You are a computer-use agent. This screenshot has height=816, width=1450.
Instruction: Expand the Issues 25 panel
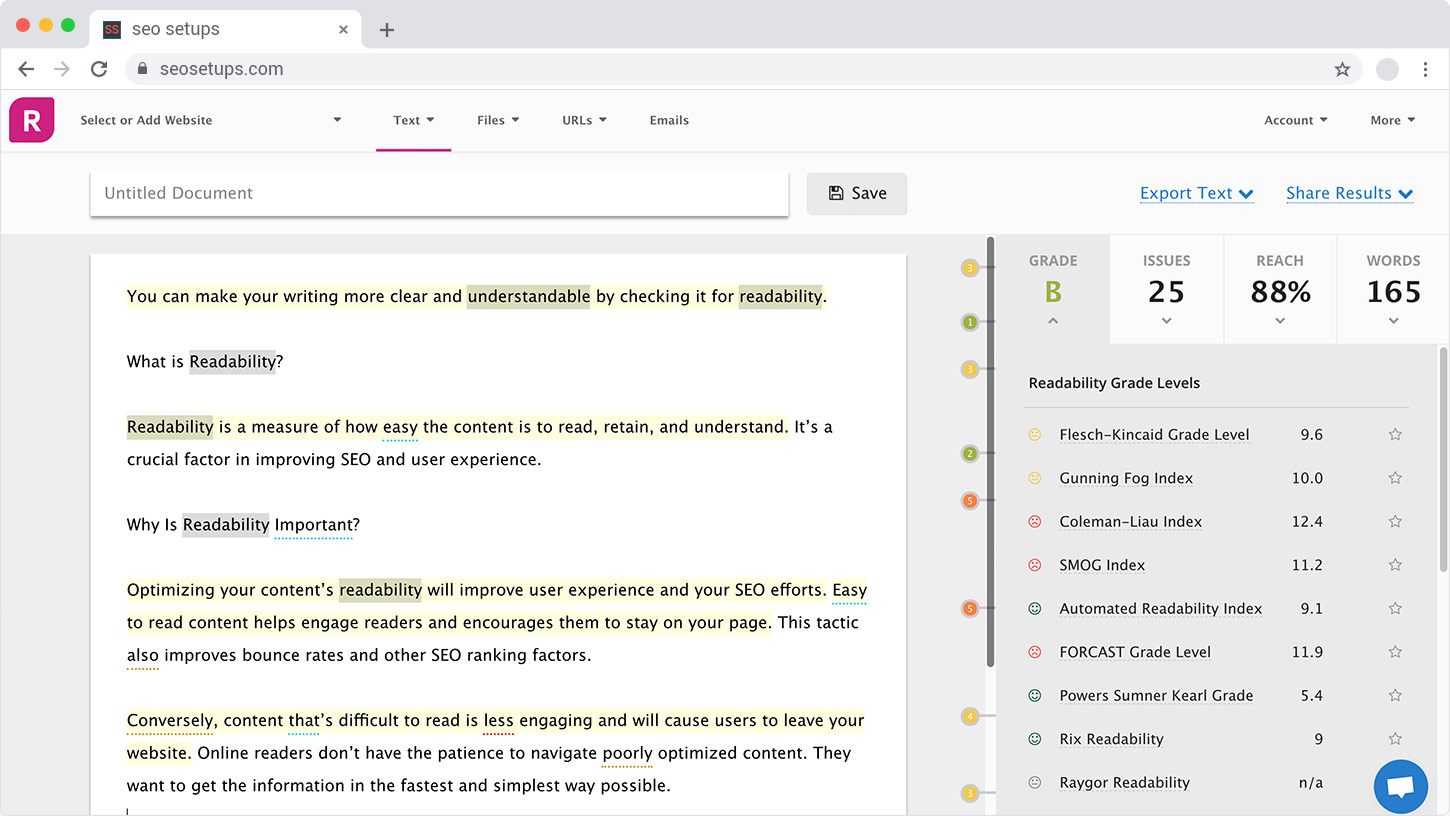[x=1166, y=321]
